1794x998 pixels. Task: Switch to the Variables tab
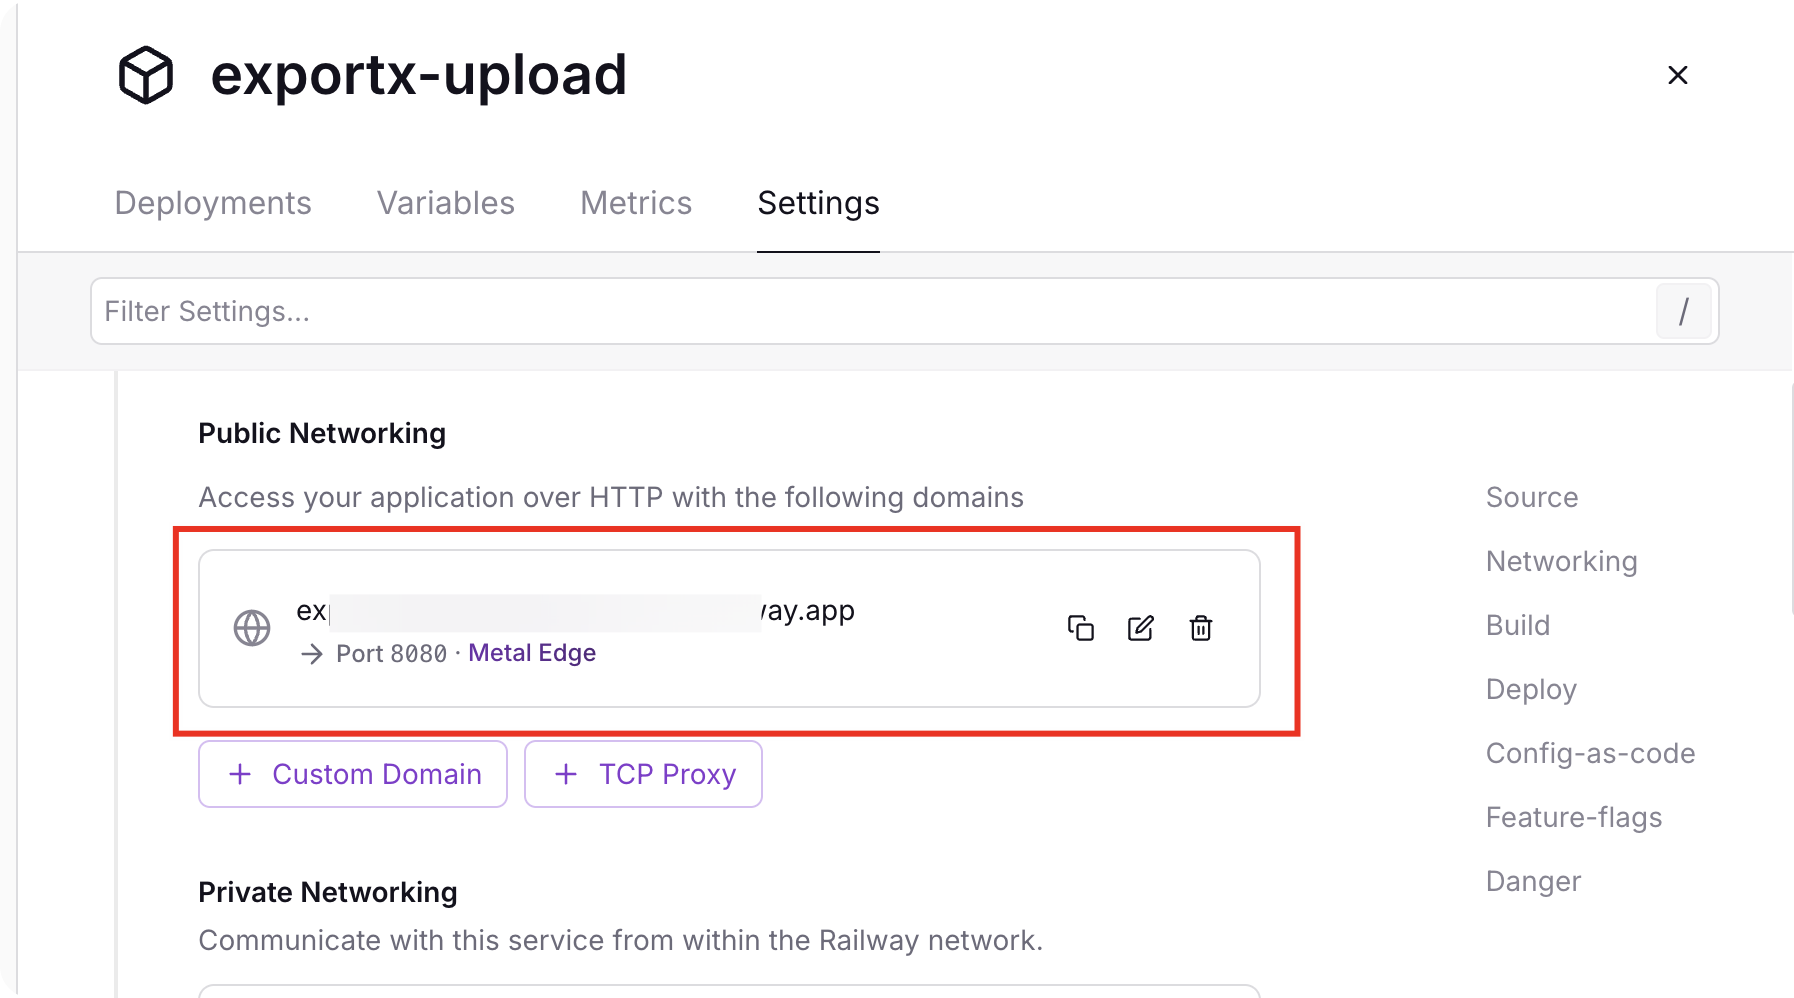[x=446, y=203]
